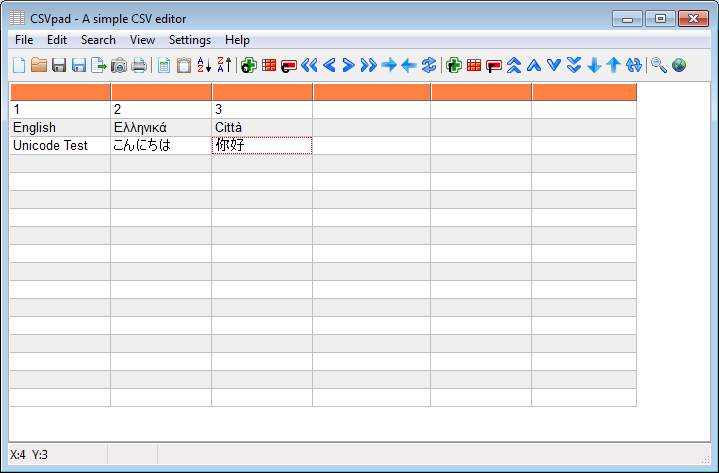Select the cell containing Ελληνικά

coord(160,127)
